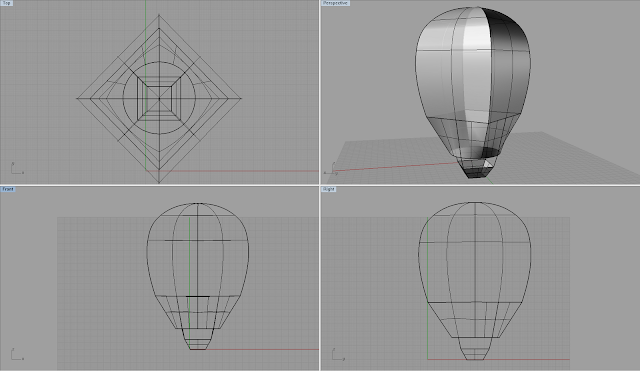Screen dimensions: 640x371
Task: Click the Right viewport title label
Action: 329,189
